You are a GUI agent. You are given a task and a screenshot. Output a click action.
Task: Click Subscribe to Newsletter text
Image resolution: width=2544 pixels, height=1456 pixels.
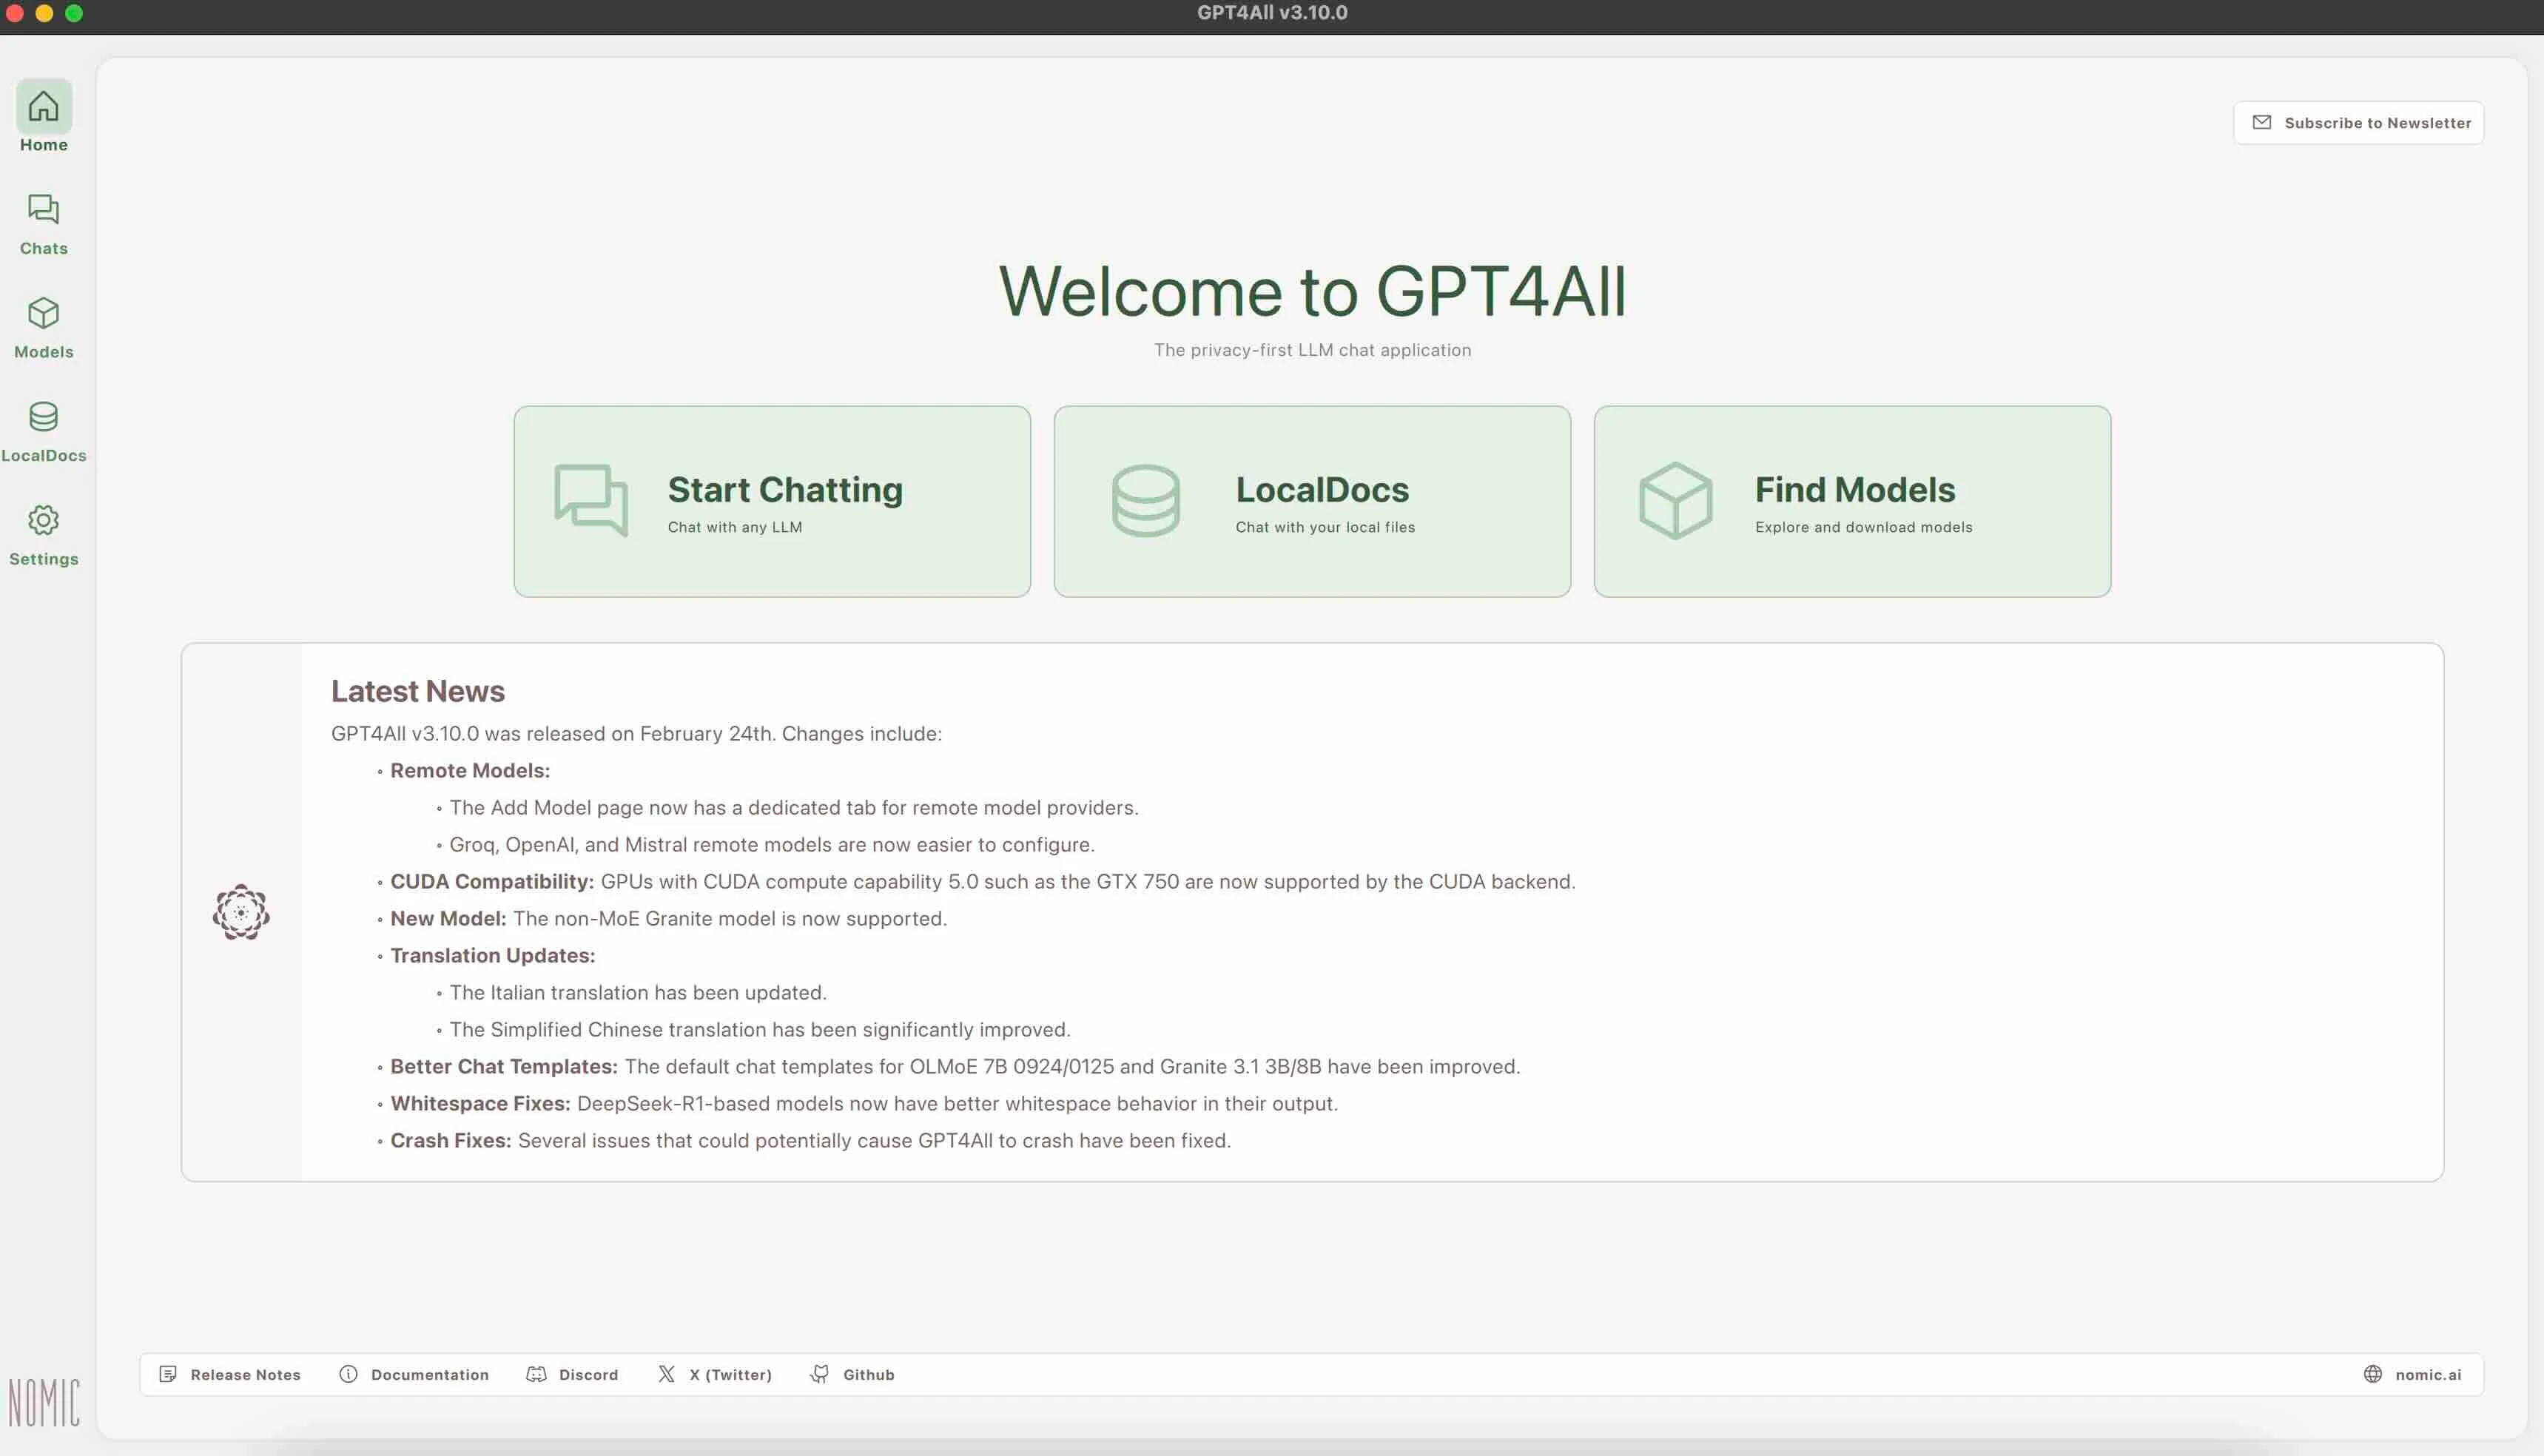pos(2378,123)
